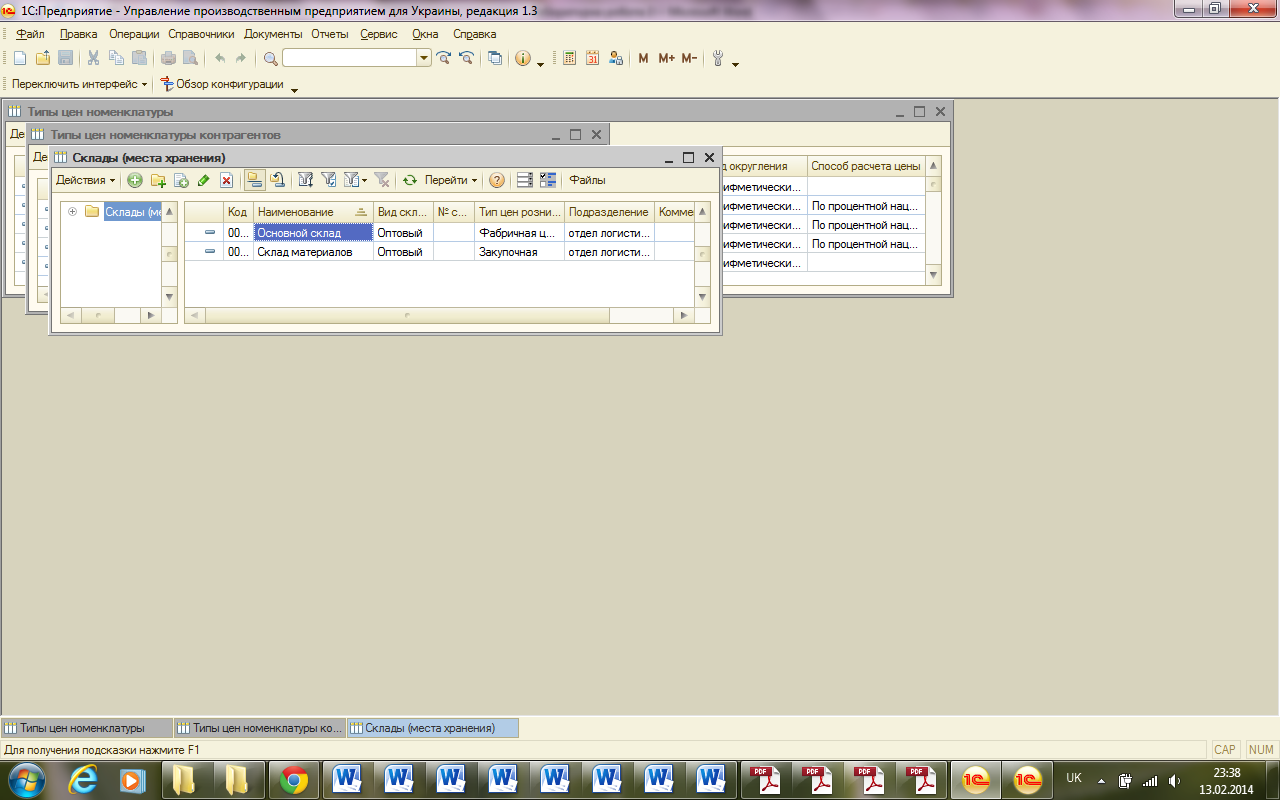Viewport: 1280px width, 800px height.
Task: Click the list settings icon before Файлы
Action: (x=524, y=180)
